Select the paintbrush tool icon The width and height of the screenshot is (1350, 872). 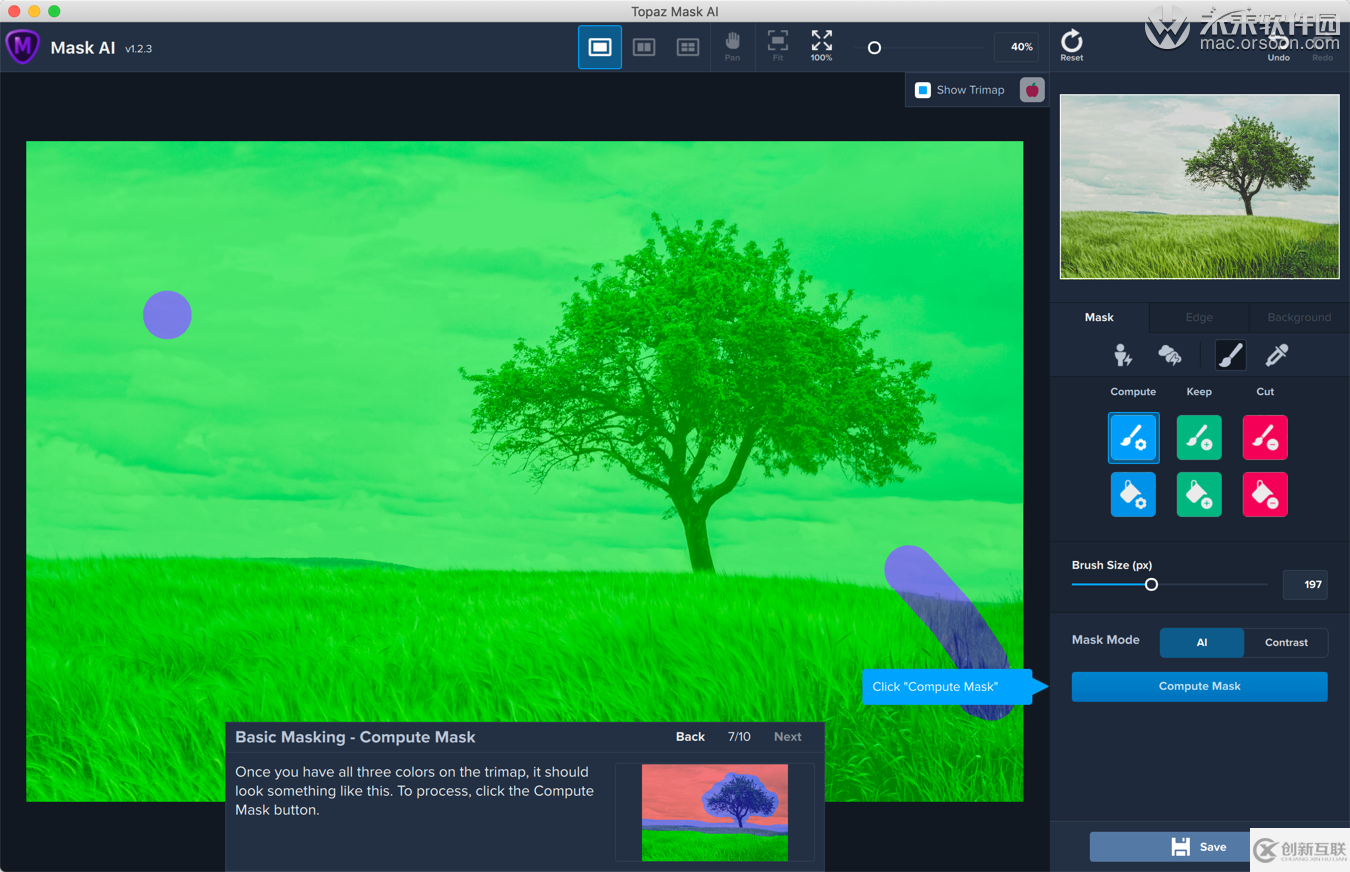[x=1230, y=354]
